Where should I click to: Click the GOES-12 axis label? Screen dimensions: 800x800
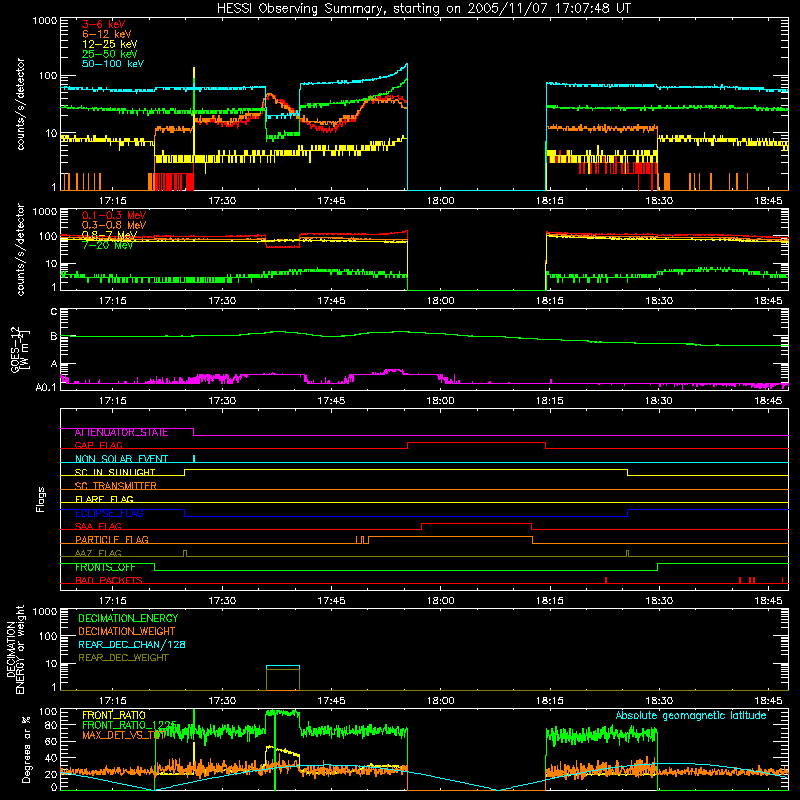[x=19, y=349]
